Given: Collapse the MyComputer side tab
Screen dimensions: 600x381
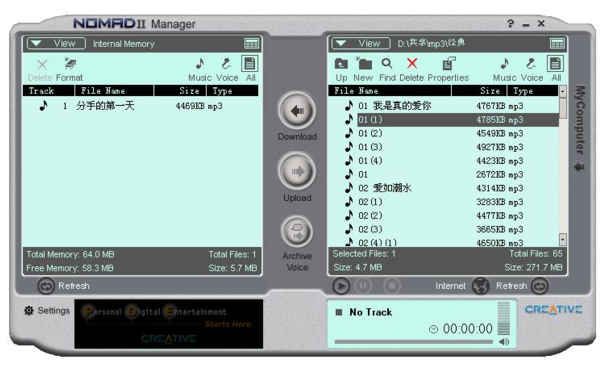Looking at the screenshot, I should pyautogui.click(x=580, y=128).
